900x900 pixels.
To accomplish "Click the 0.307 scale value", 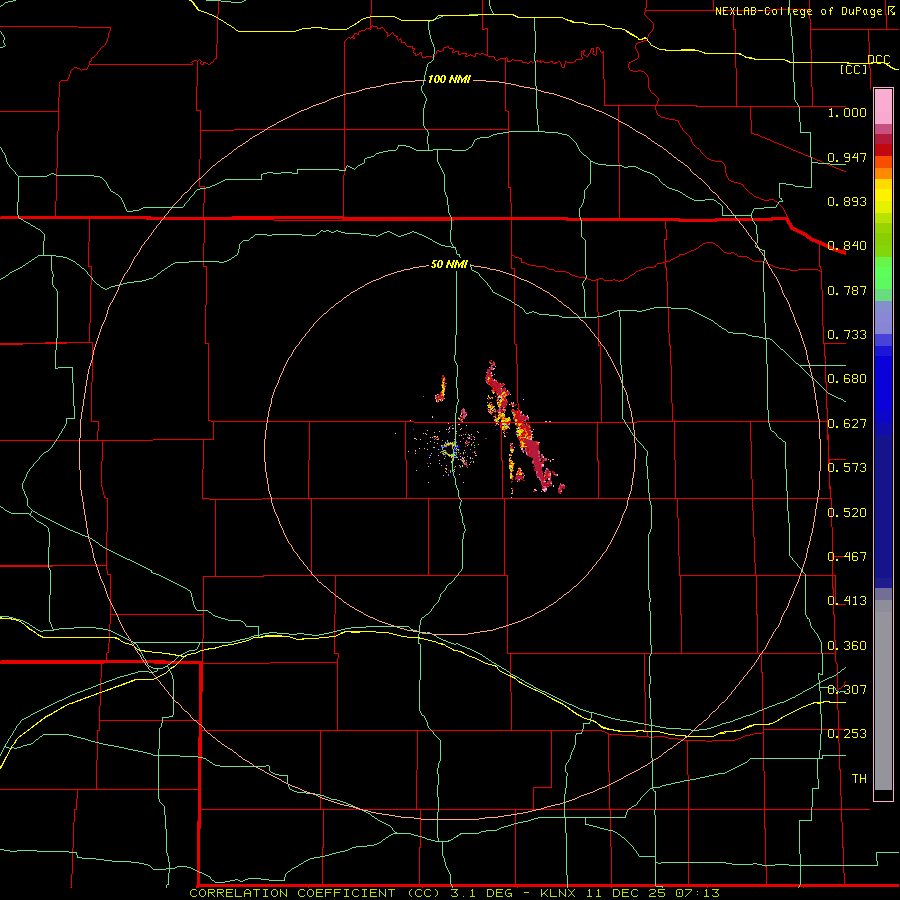I will pyautogui.click(x=847, y=690).
